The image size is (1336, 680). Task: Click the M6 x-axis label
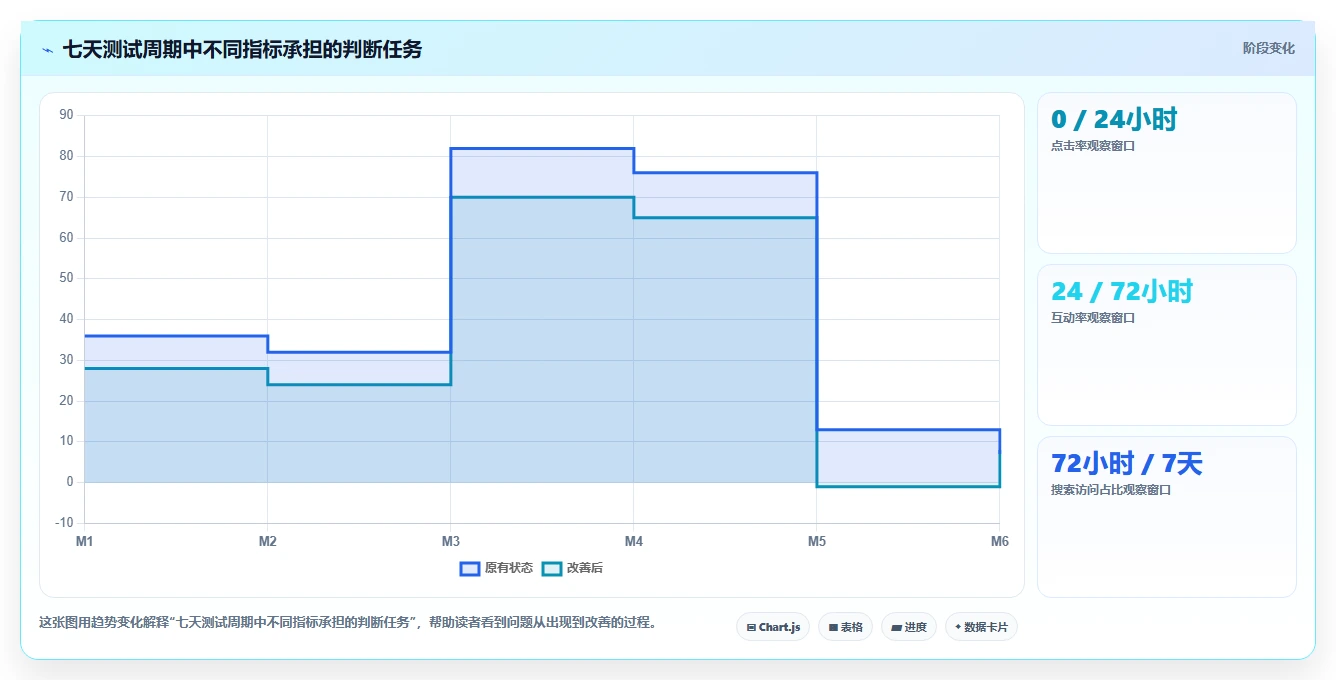[1000, 541]
